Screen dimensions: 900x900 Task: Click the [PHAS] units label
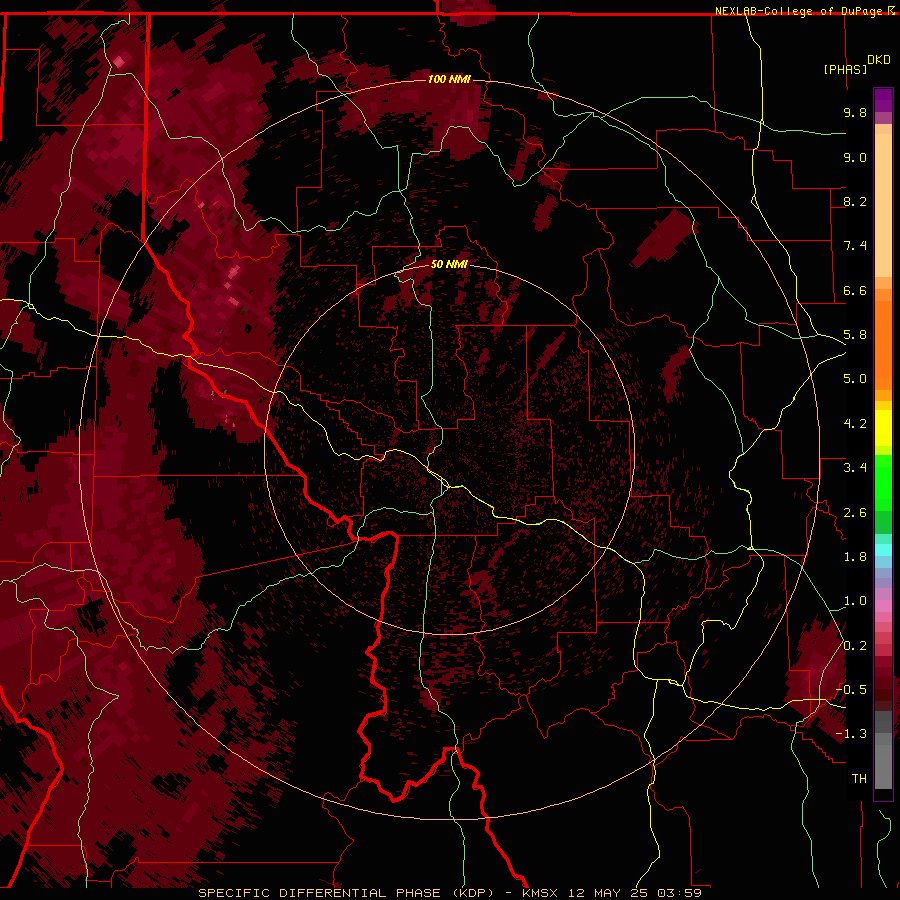pos(845,69)
